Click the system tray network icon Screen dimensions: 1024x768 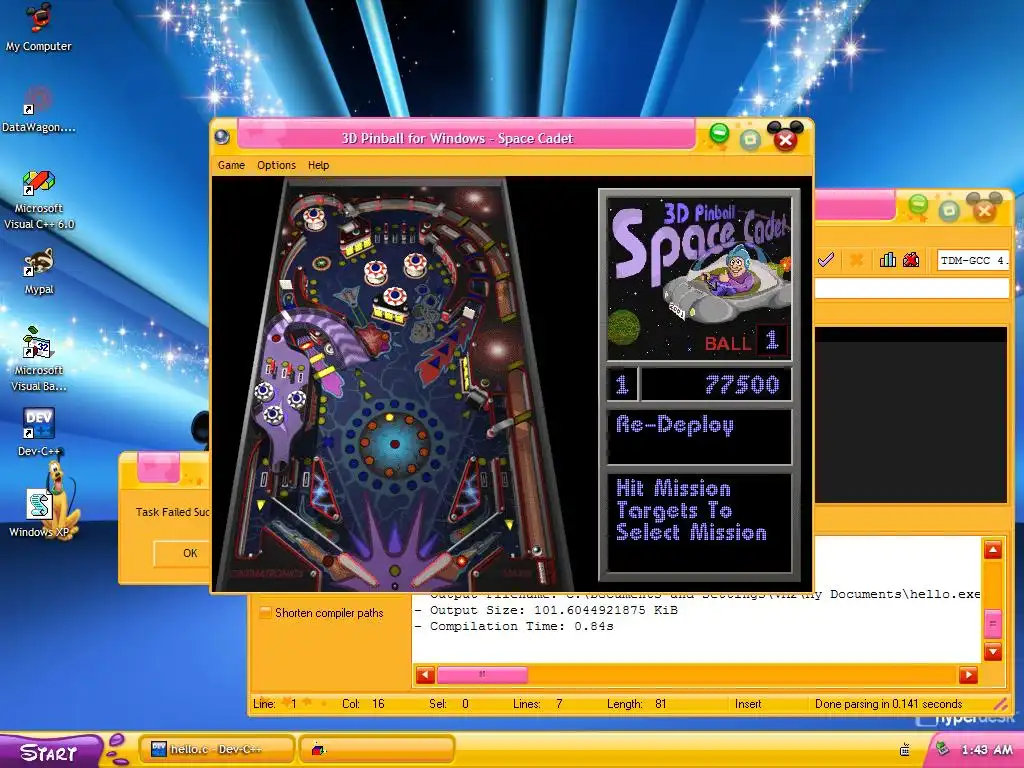[x=904, y=750]
